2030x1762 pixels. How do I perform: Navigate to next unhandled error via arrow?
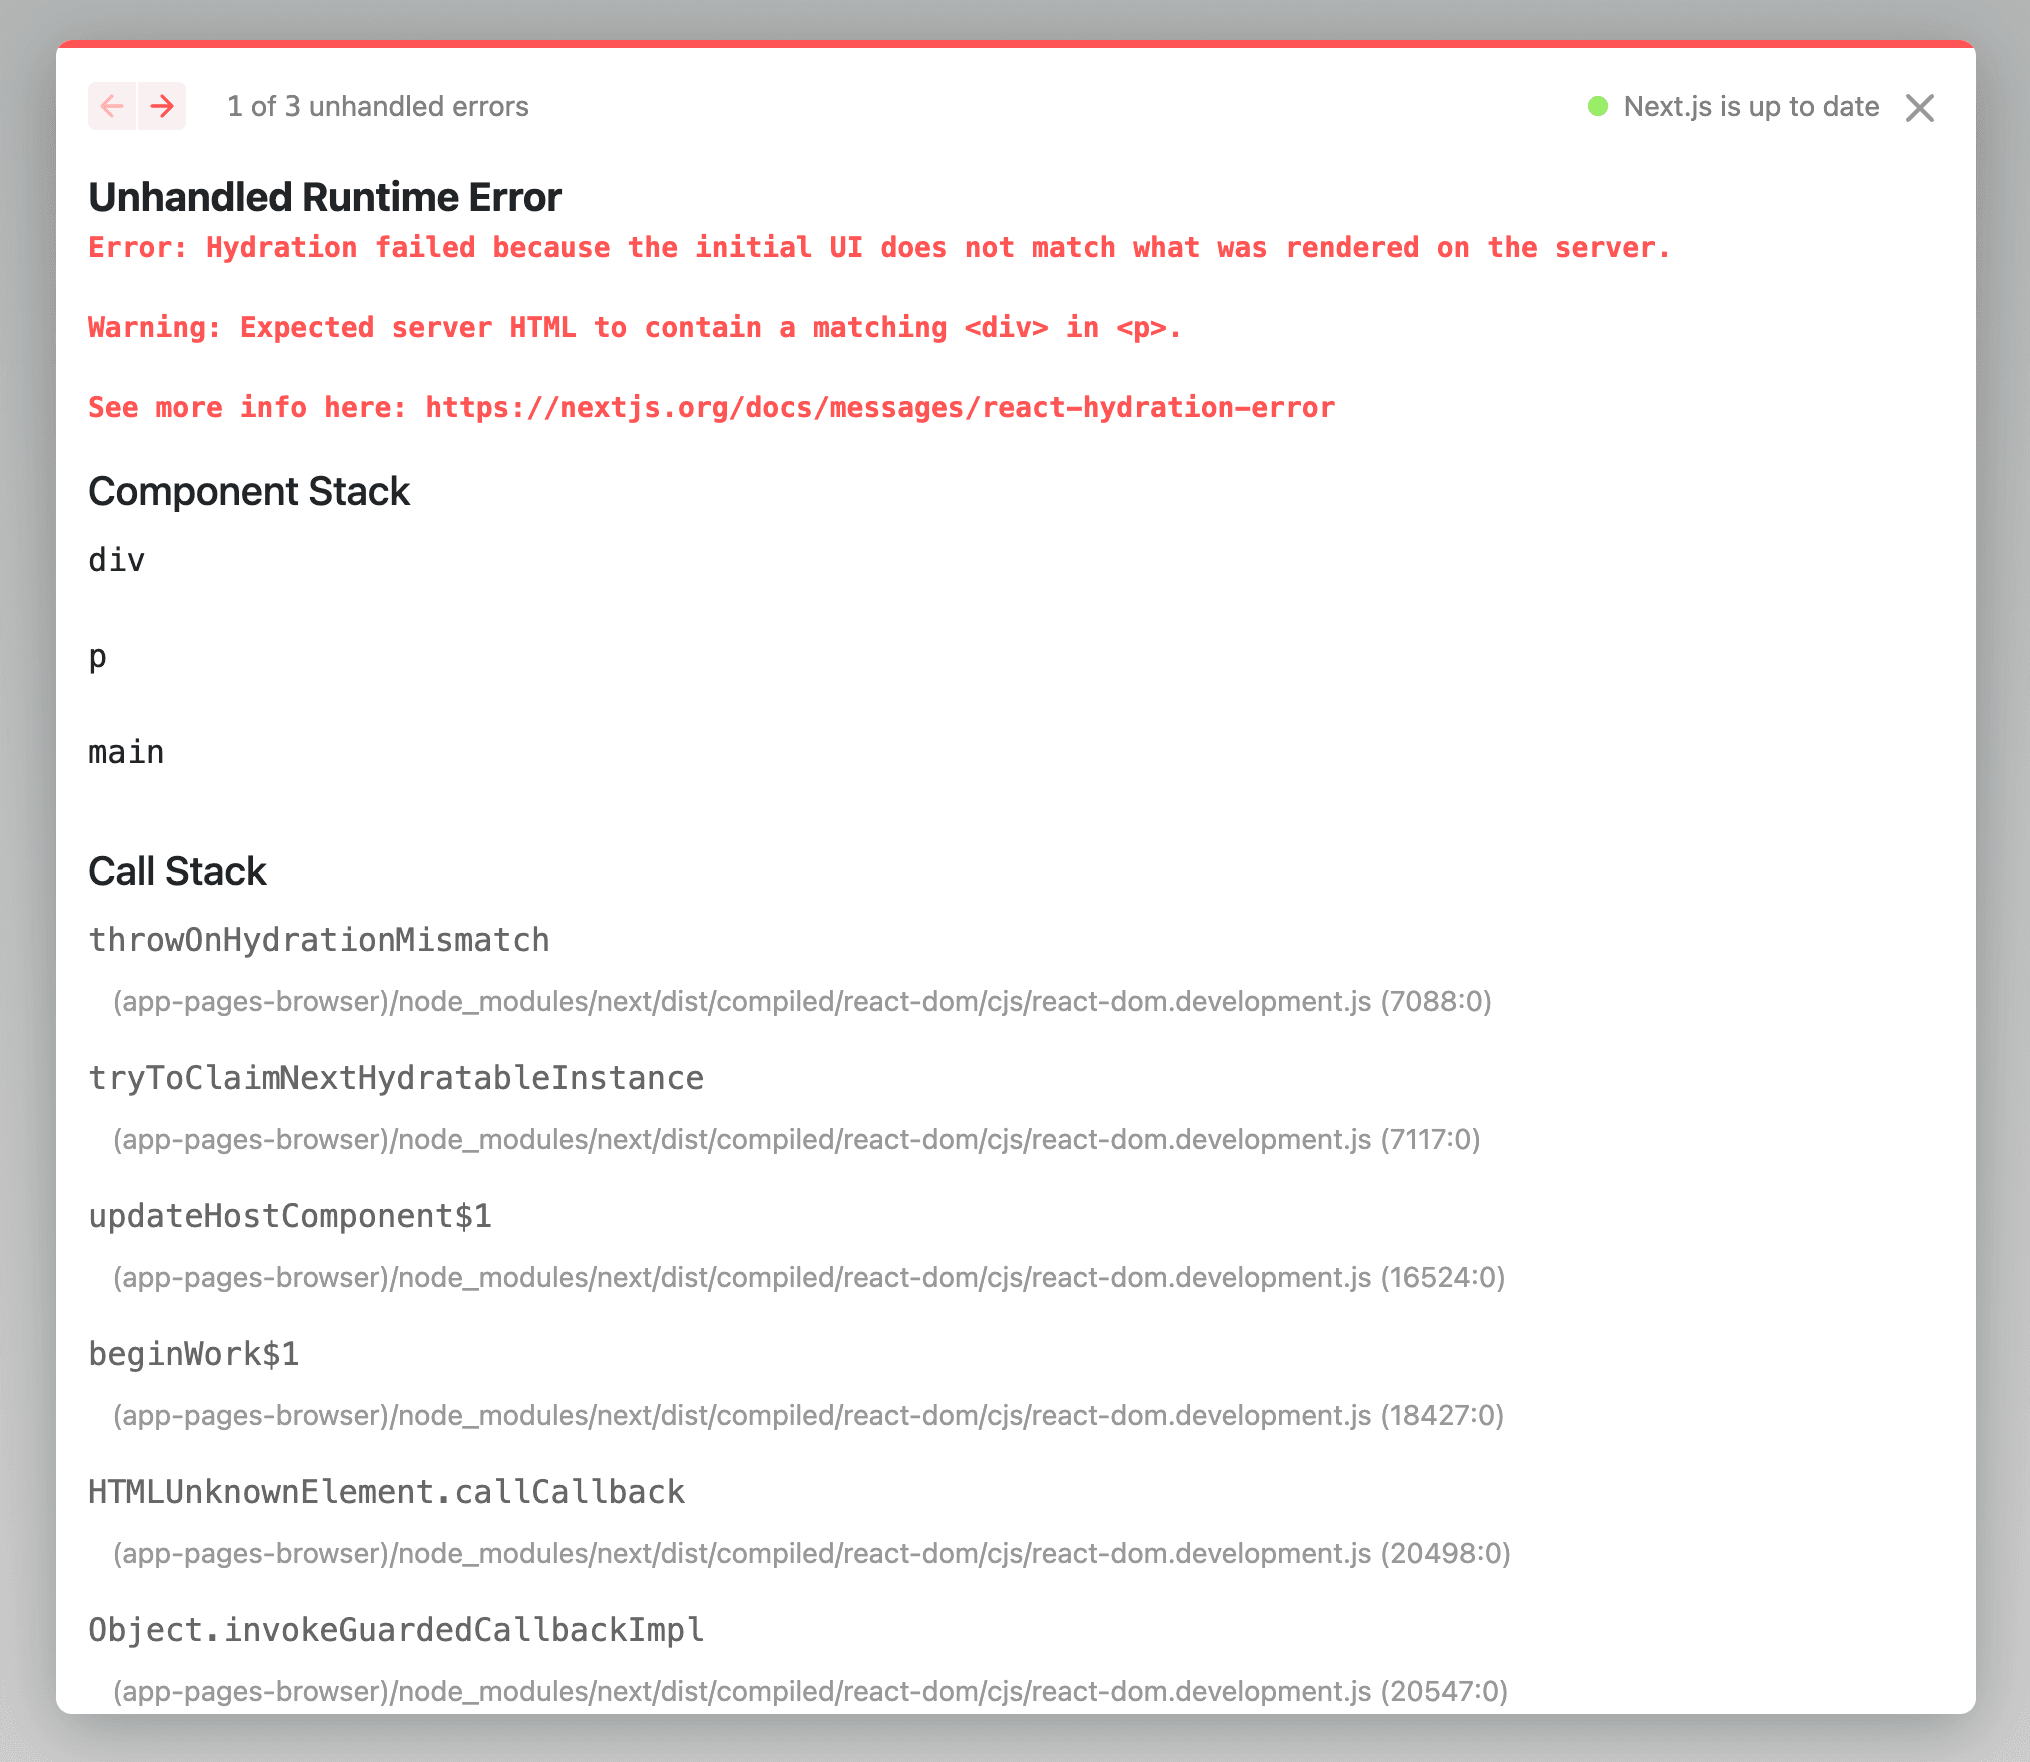click(x=161, y=107)
